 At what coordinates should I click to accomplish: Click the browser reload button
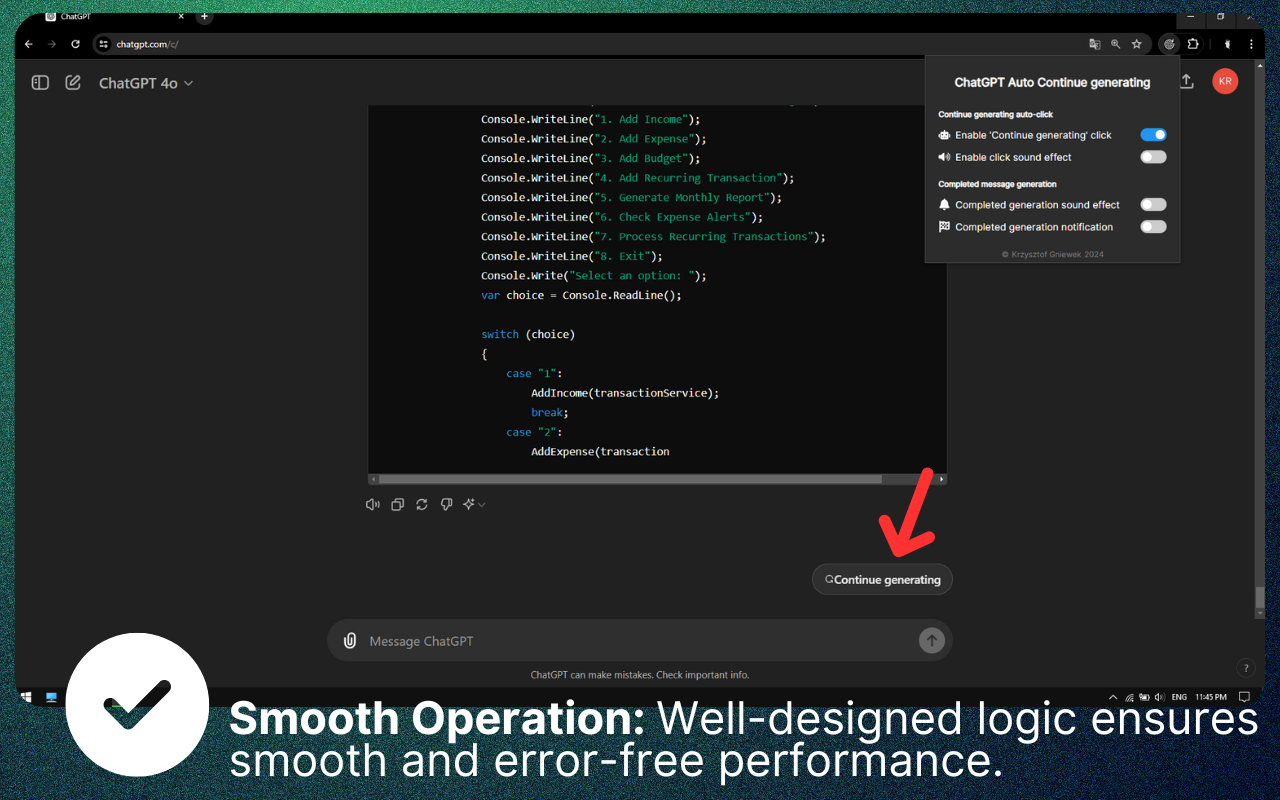pyautogui.click(x=75, y=44)
